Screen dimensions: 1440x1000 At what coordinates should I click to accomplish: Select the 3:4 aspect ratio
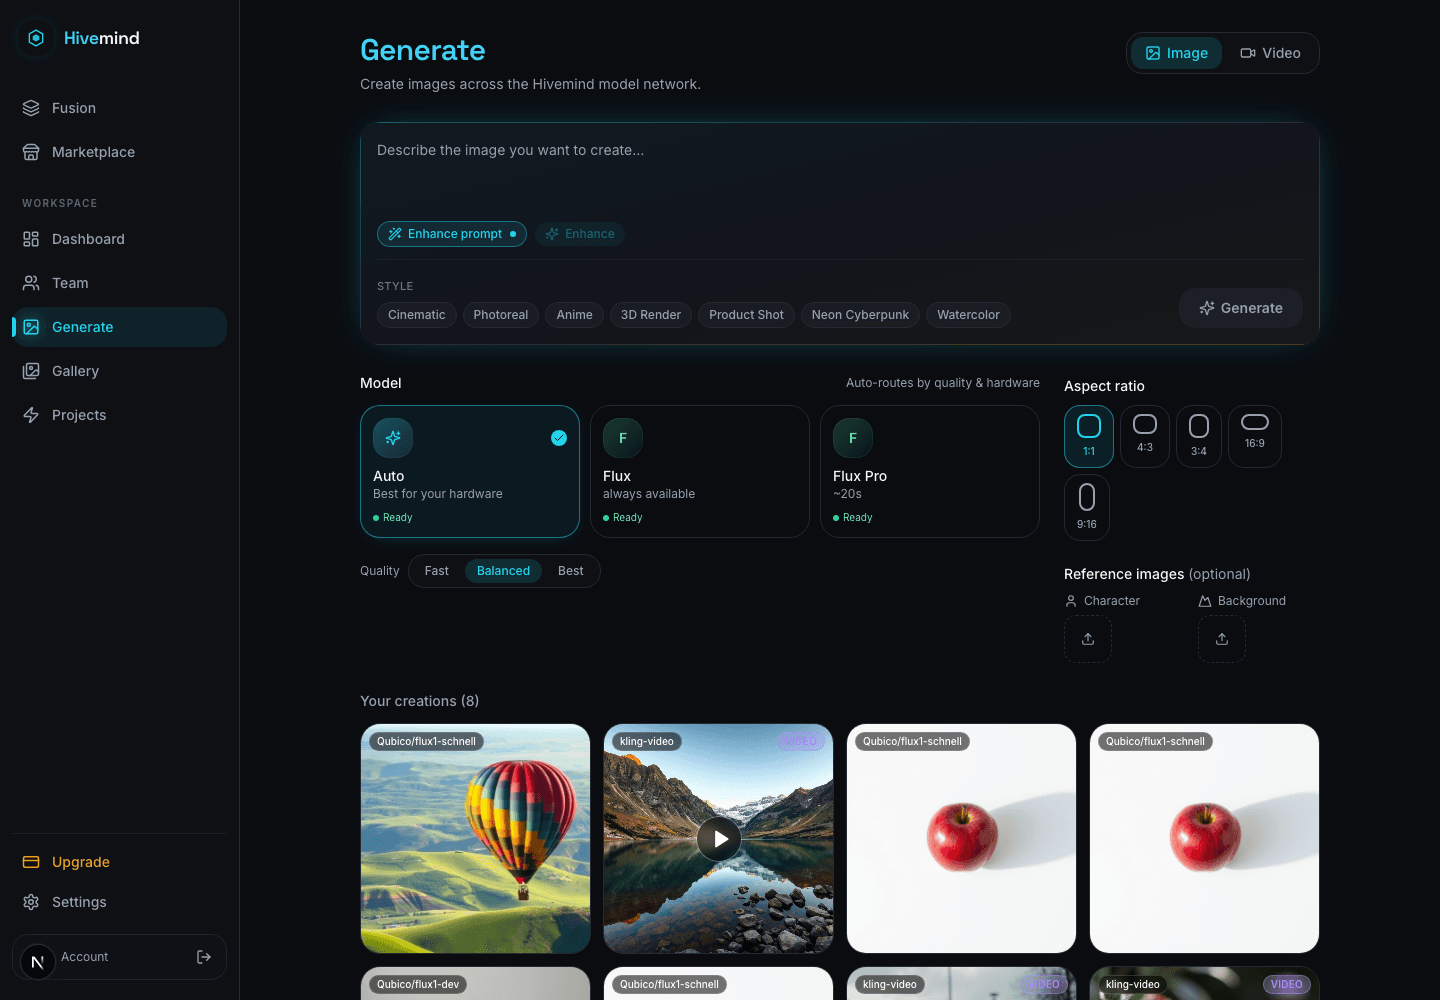pyautogui.click(x=1199, y=436)
